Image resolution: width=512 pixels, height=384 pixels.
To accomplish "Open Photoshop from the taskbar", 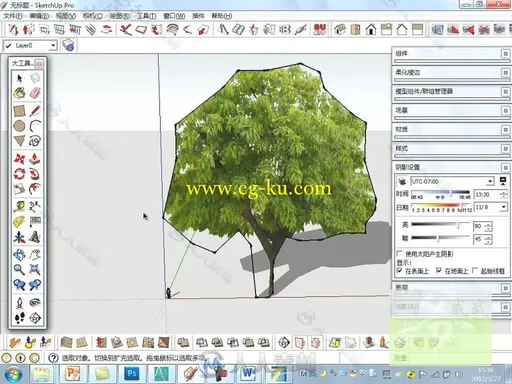I will click(131, 374).
